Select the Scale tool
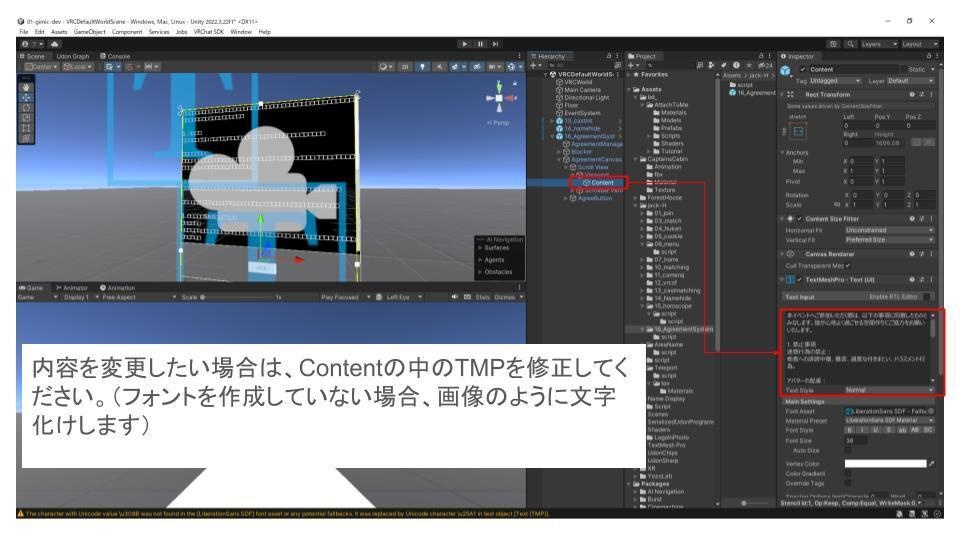Screen dimensions: 960x540 coord(26,118)
